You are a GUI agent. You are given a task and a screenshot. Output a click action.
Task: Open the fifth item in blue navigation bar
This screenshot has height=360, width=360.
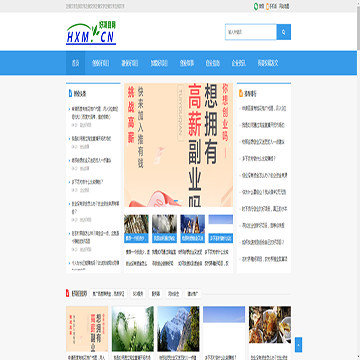(187, 63)
